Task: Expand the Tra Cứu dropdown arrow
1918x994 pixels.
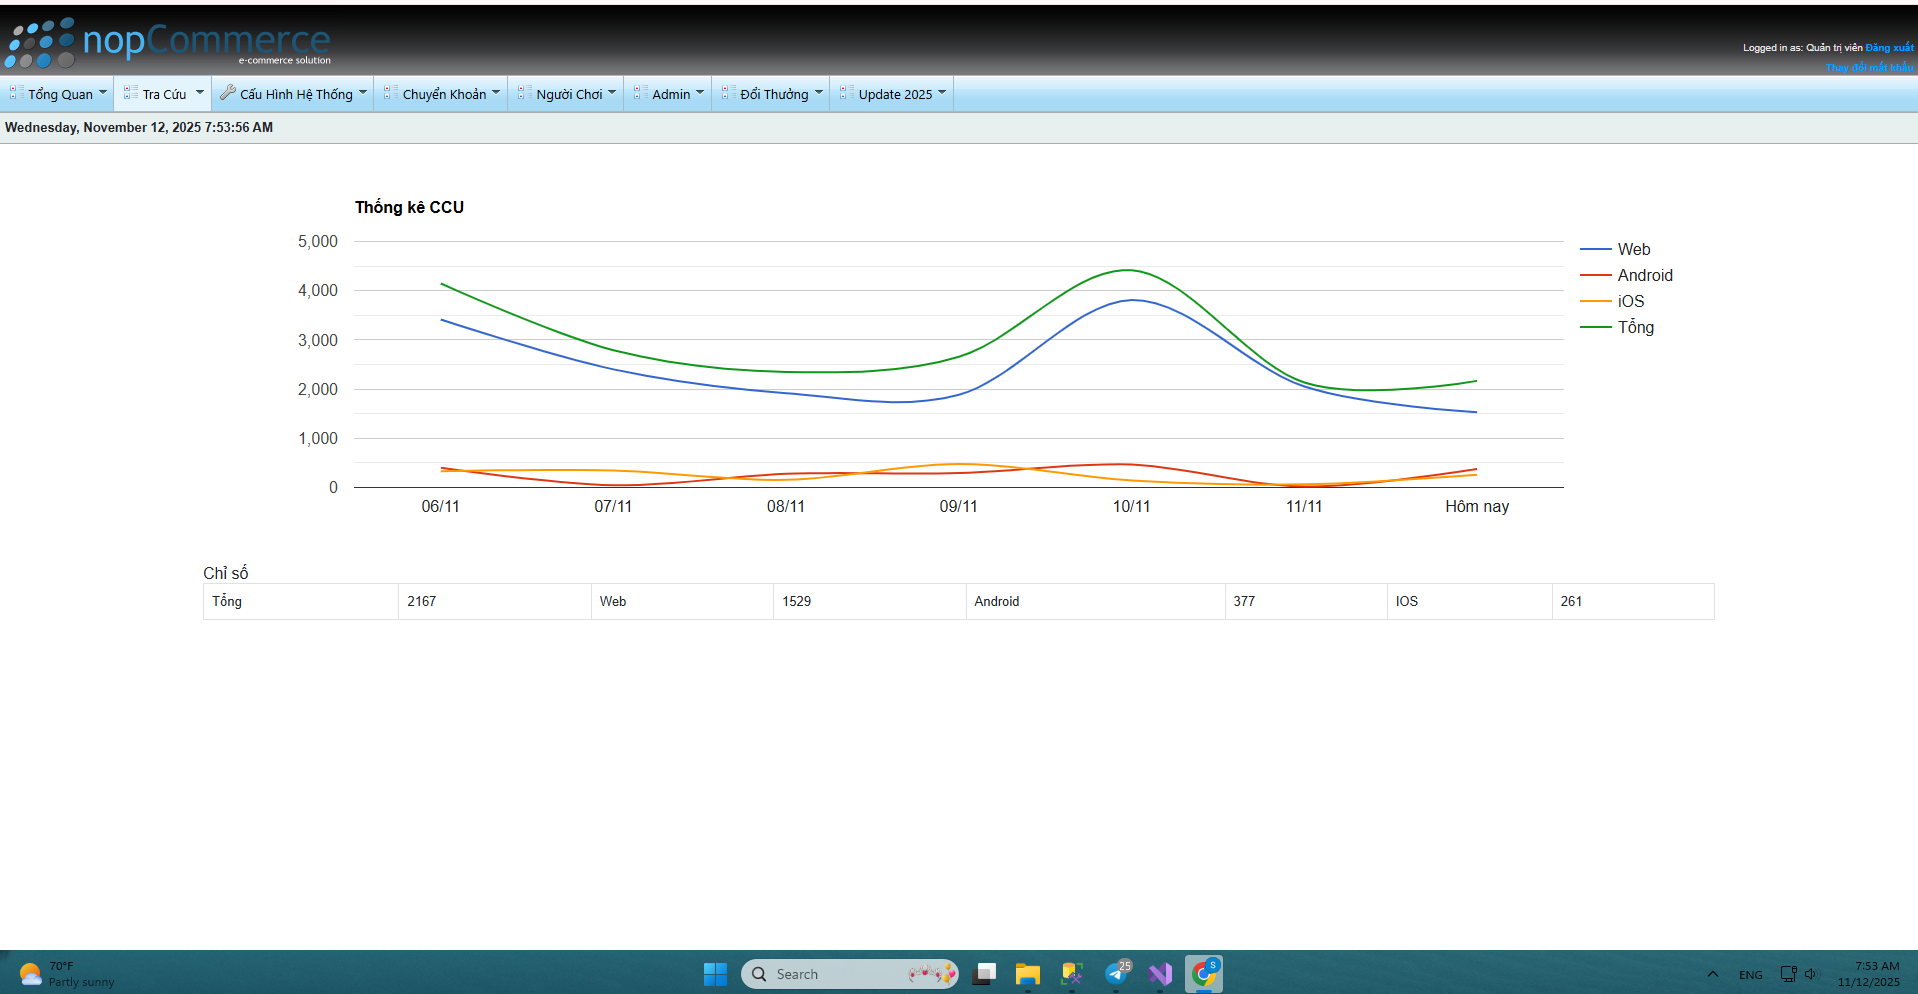Action: pos(199,92)
